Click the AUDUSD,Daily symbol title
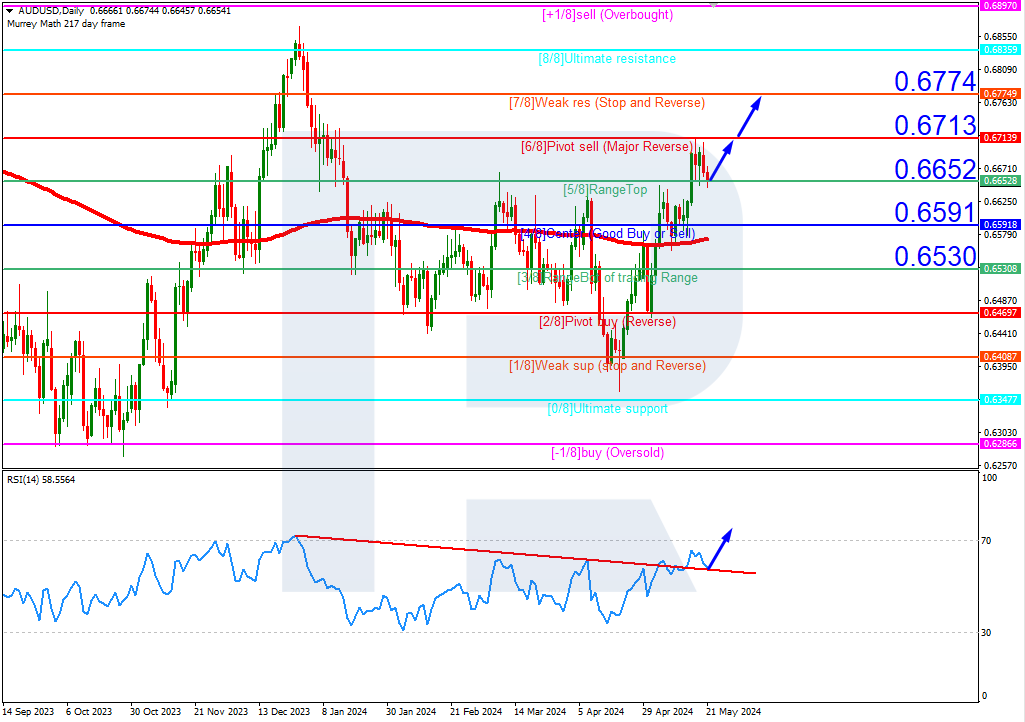 click(x=50, y=11)
